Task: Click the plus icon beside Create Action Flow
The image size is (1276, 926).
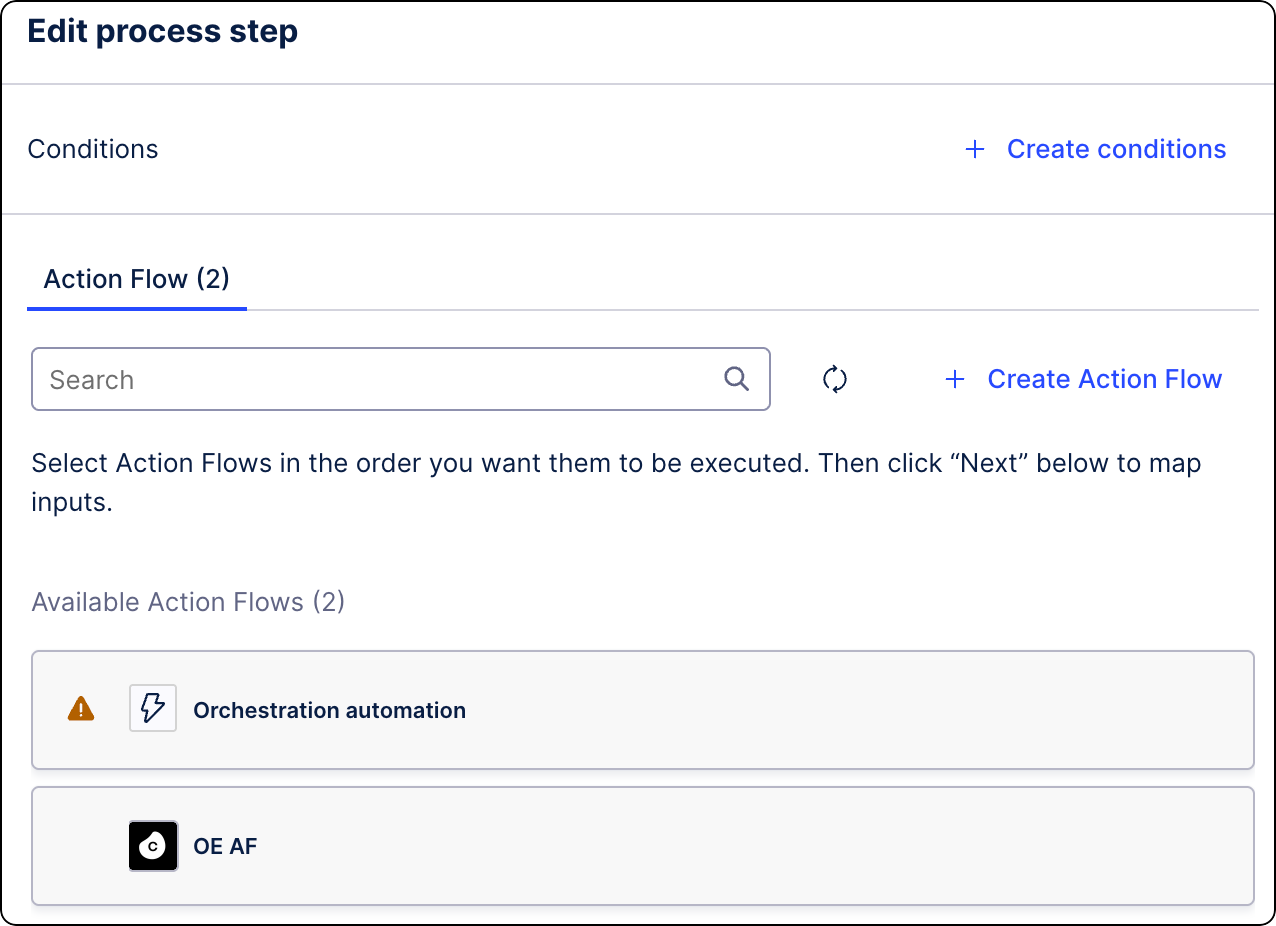Action: [x=955, y=379]
